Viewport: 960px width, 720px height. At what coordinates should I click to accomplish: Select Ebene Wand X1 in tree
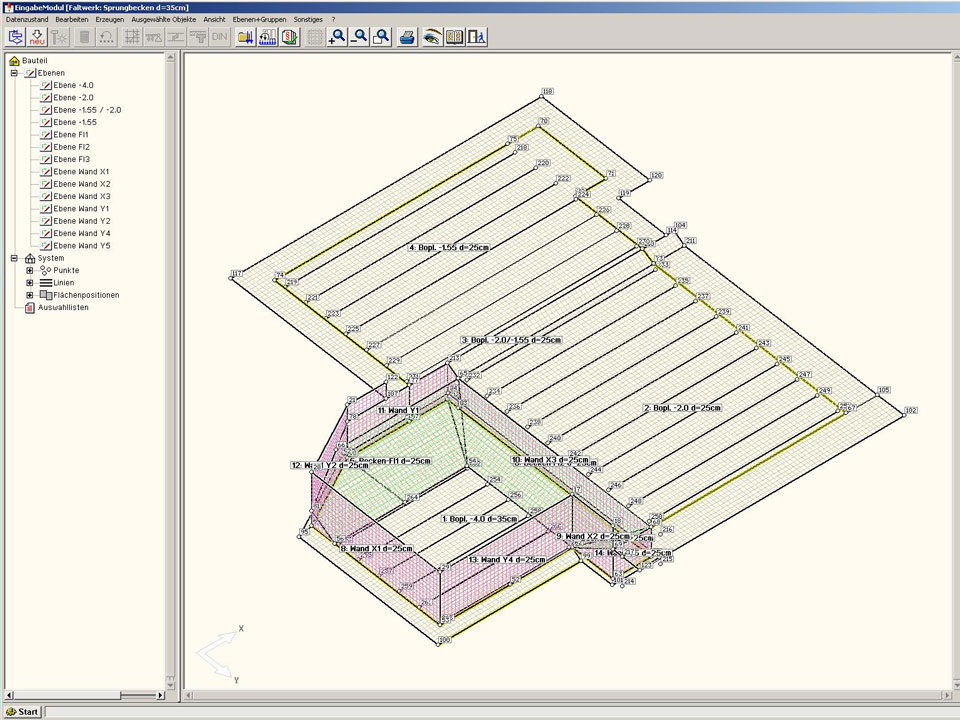click(x=82, y=172)
